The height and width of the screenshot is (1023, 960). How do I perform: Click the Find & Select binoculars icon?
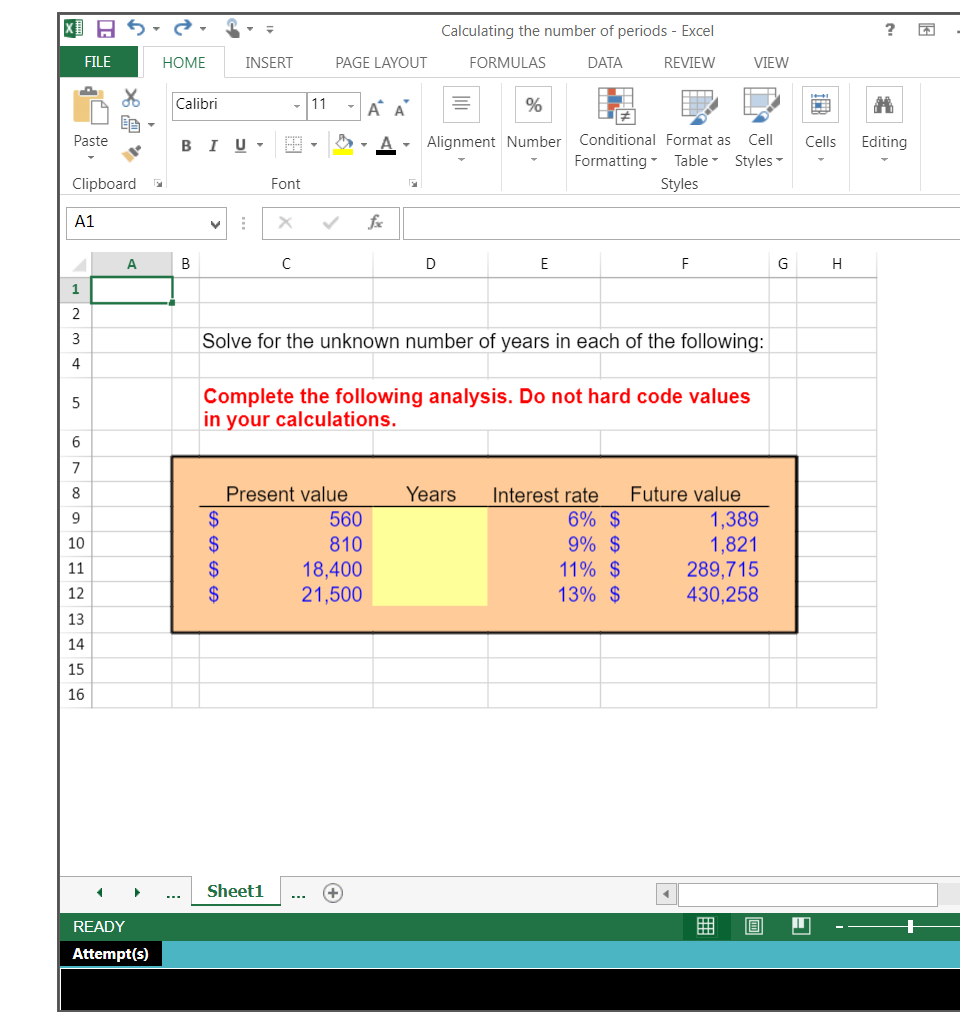tap(884, 104)
